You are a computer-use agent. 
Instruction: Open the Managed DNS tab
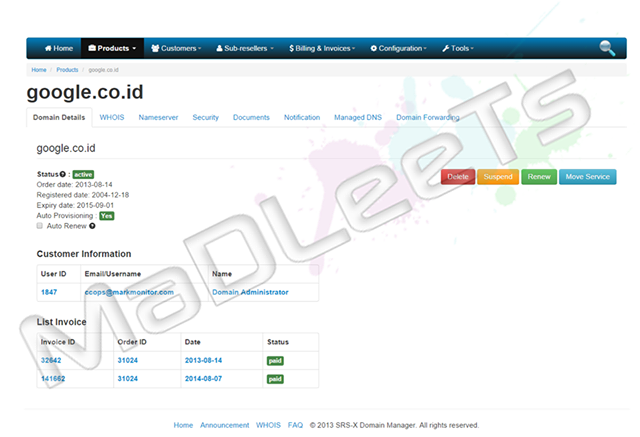[x=358, y=118]
